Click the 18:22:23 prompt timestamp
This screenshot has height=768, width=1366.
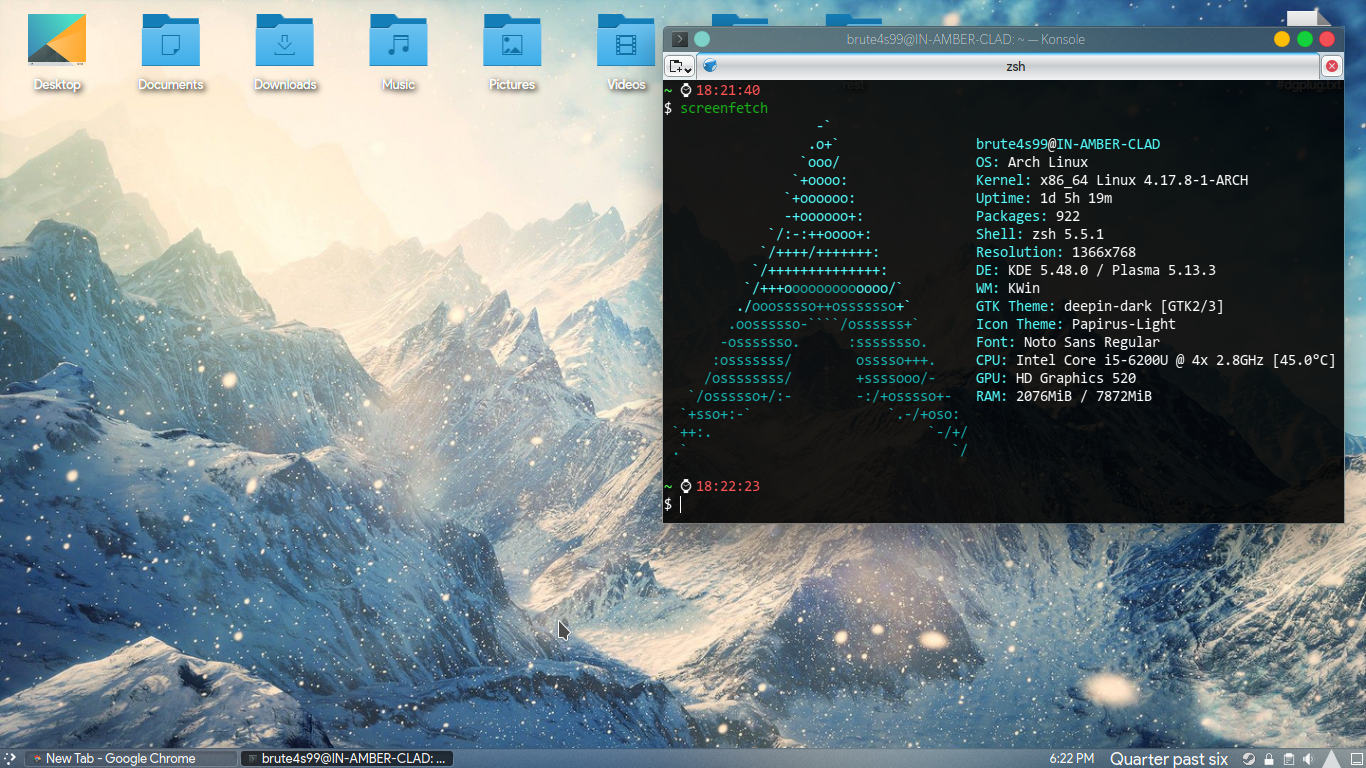728,486
